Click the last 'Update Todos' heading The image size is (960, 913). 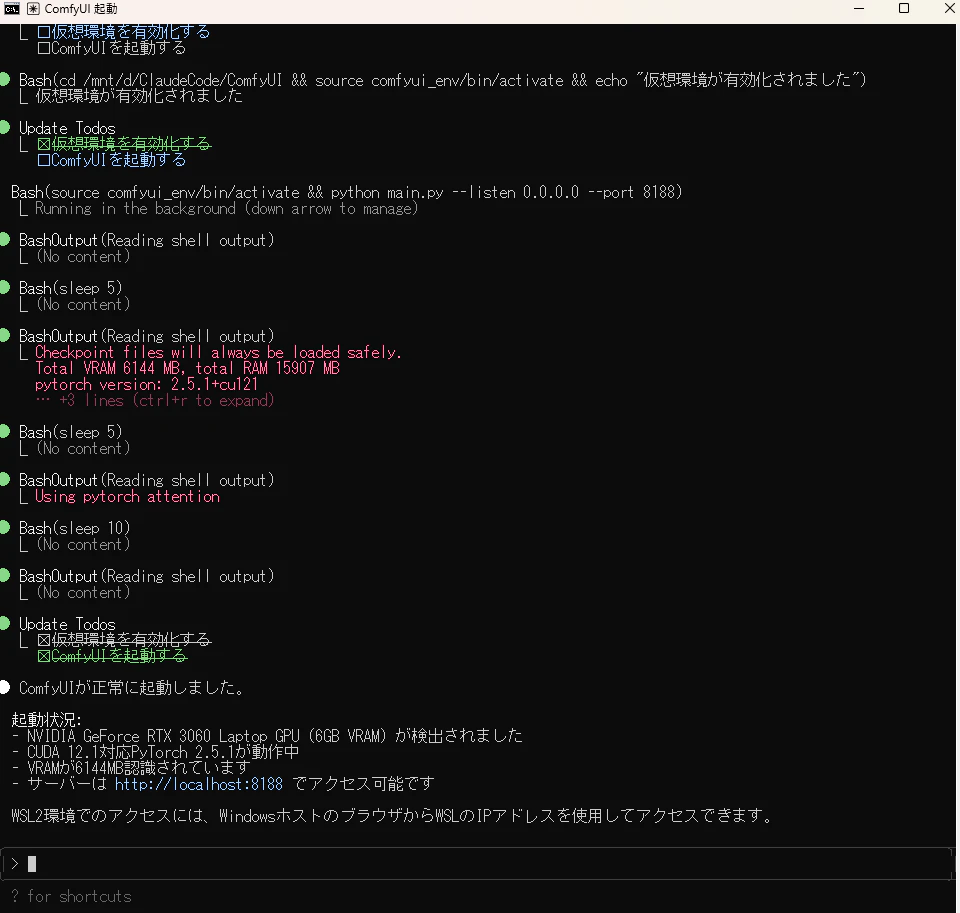(x=67, y=624)
